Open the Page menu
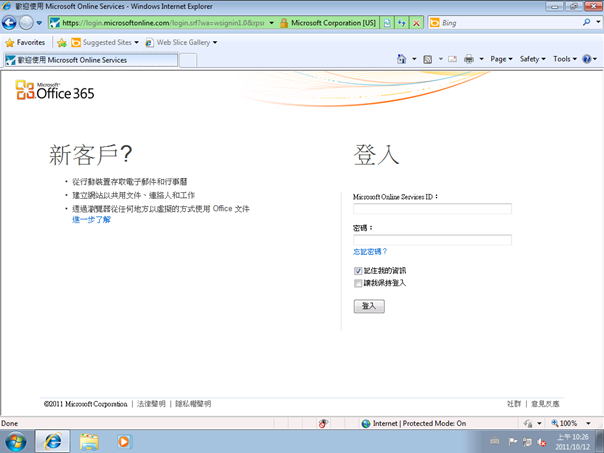This screenshot has height=453, width=604. tap(501, 59)
